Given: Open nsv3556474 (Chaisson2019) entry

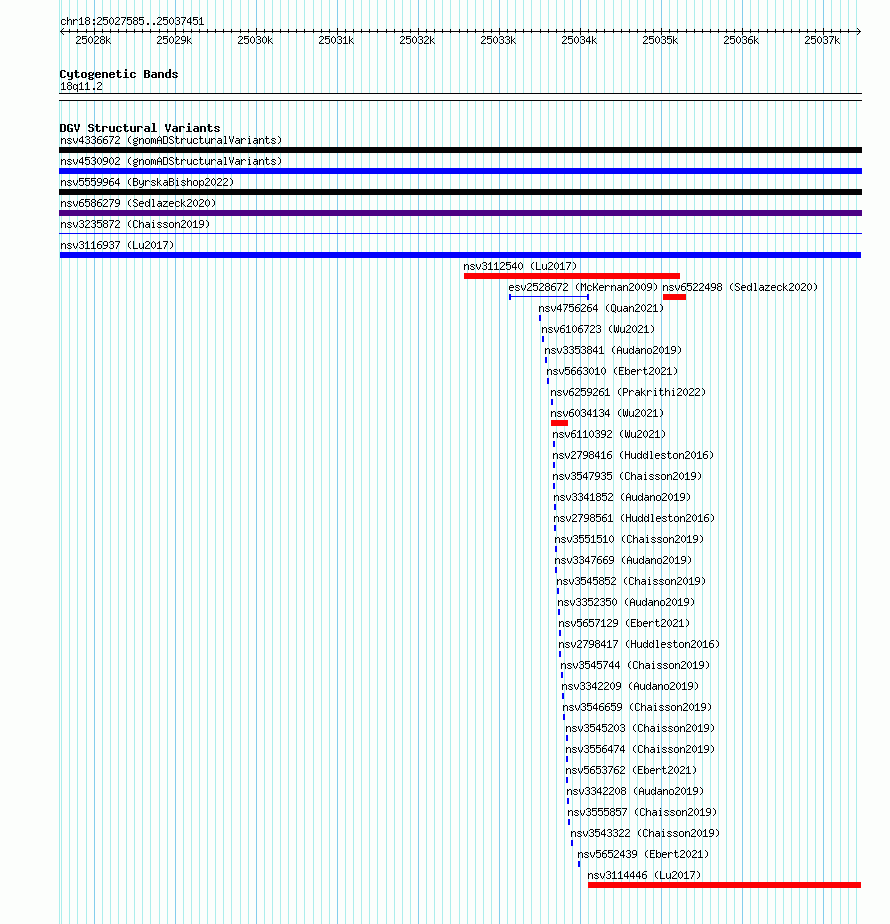Looking at the screenshot, I should coord(640,750).
